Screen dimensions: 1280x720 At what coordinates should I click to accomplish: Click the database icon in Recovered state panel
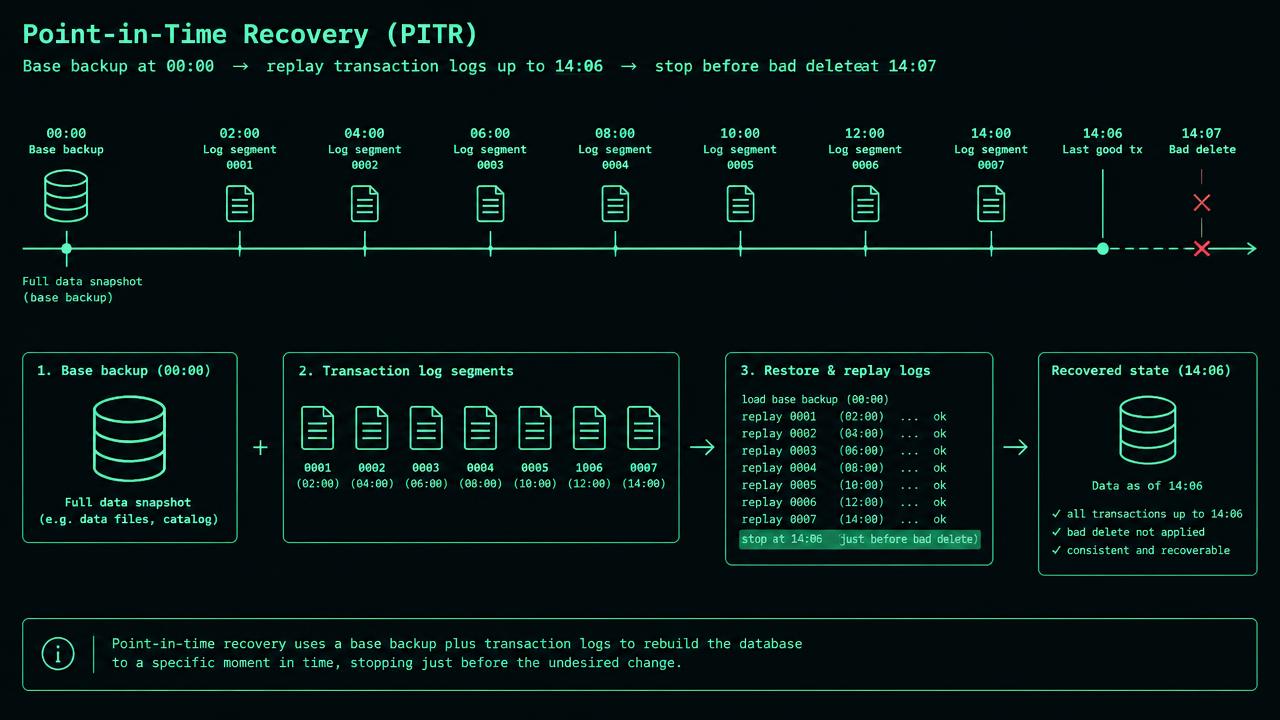click(1147, 430)
